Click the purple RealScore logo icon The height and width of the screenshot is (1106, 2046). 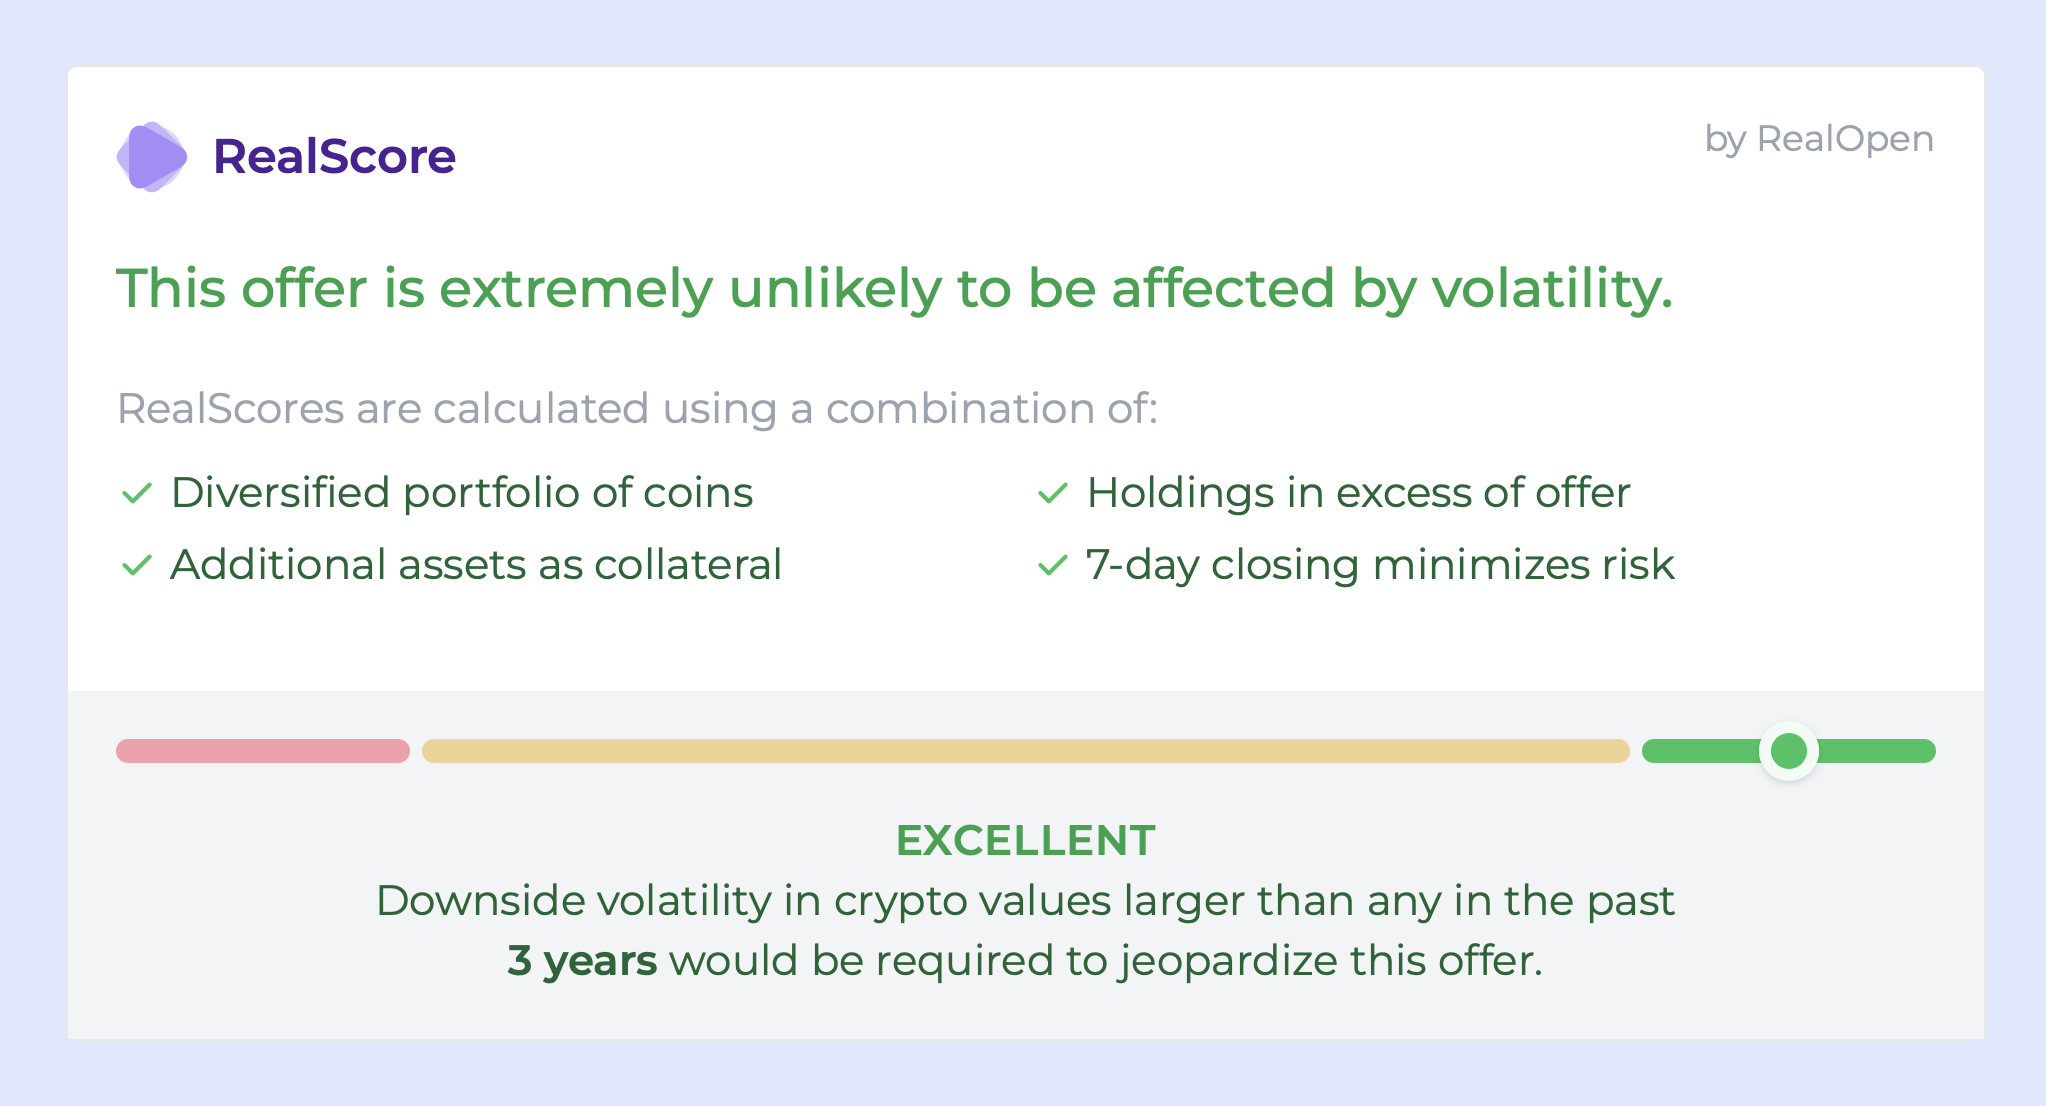tap(151, 157)
